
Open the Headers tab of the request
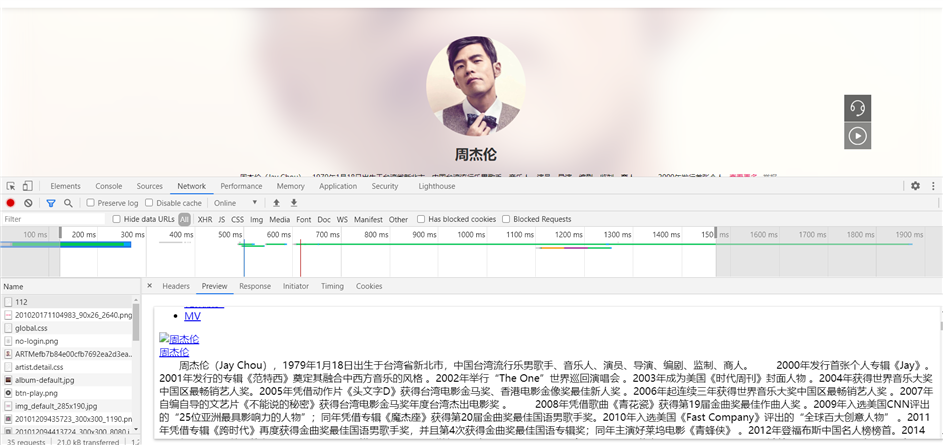tap(176, 286)
